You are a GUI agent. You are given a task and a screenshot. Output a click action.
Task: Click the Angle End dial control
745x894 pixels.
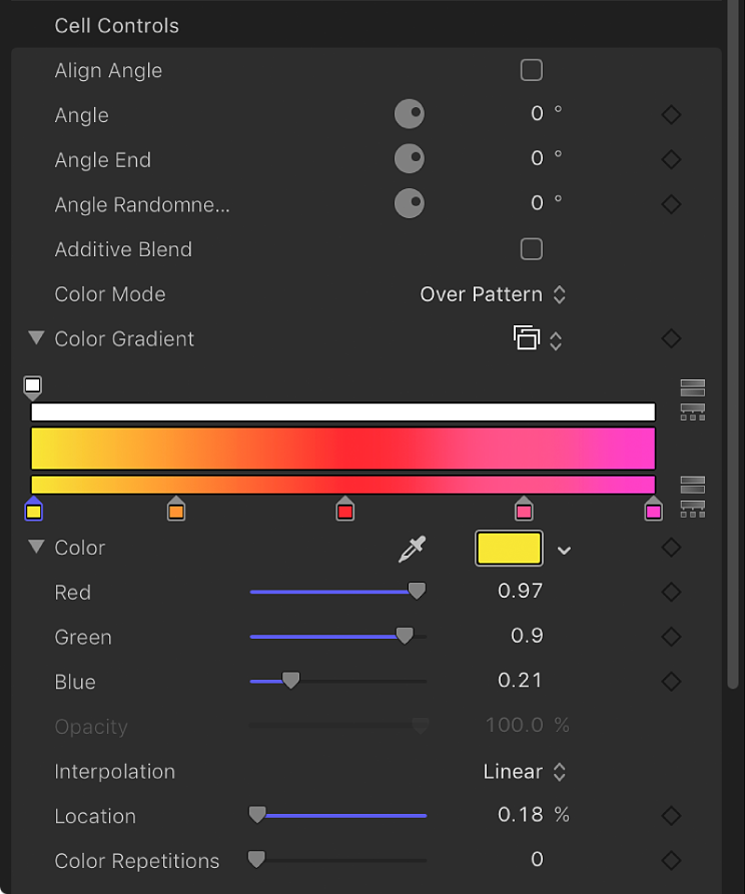pyautogui.click(x=409, y=158)
